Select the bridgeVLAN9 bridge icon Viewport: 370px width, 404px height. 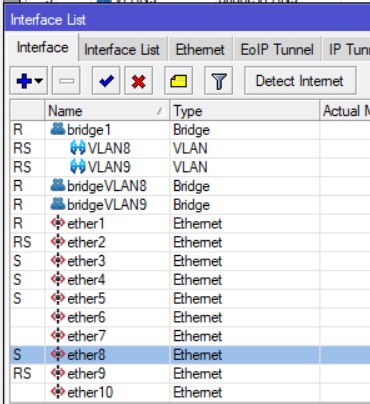coord(58,204)
